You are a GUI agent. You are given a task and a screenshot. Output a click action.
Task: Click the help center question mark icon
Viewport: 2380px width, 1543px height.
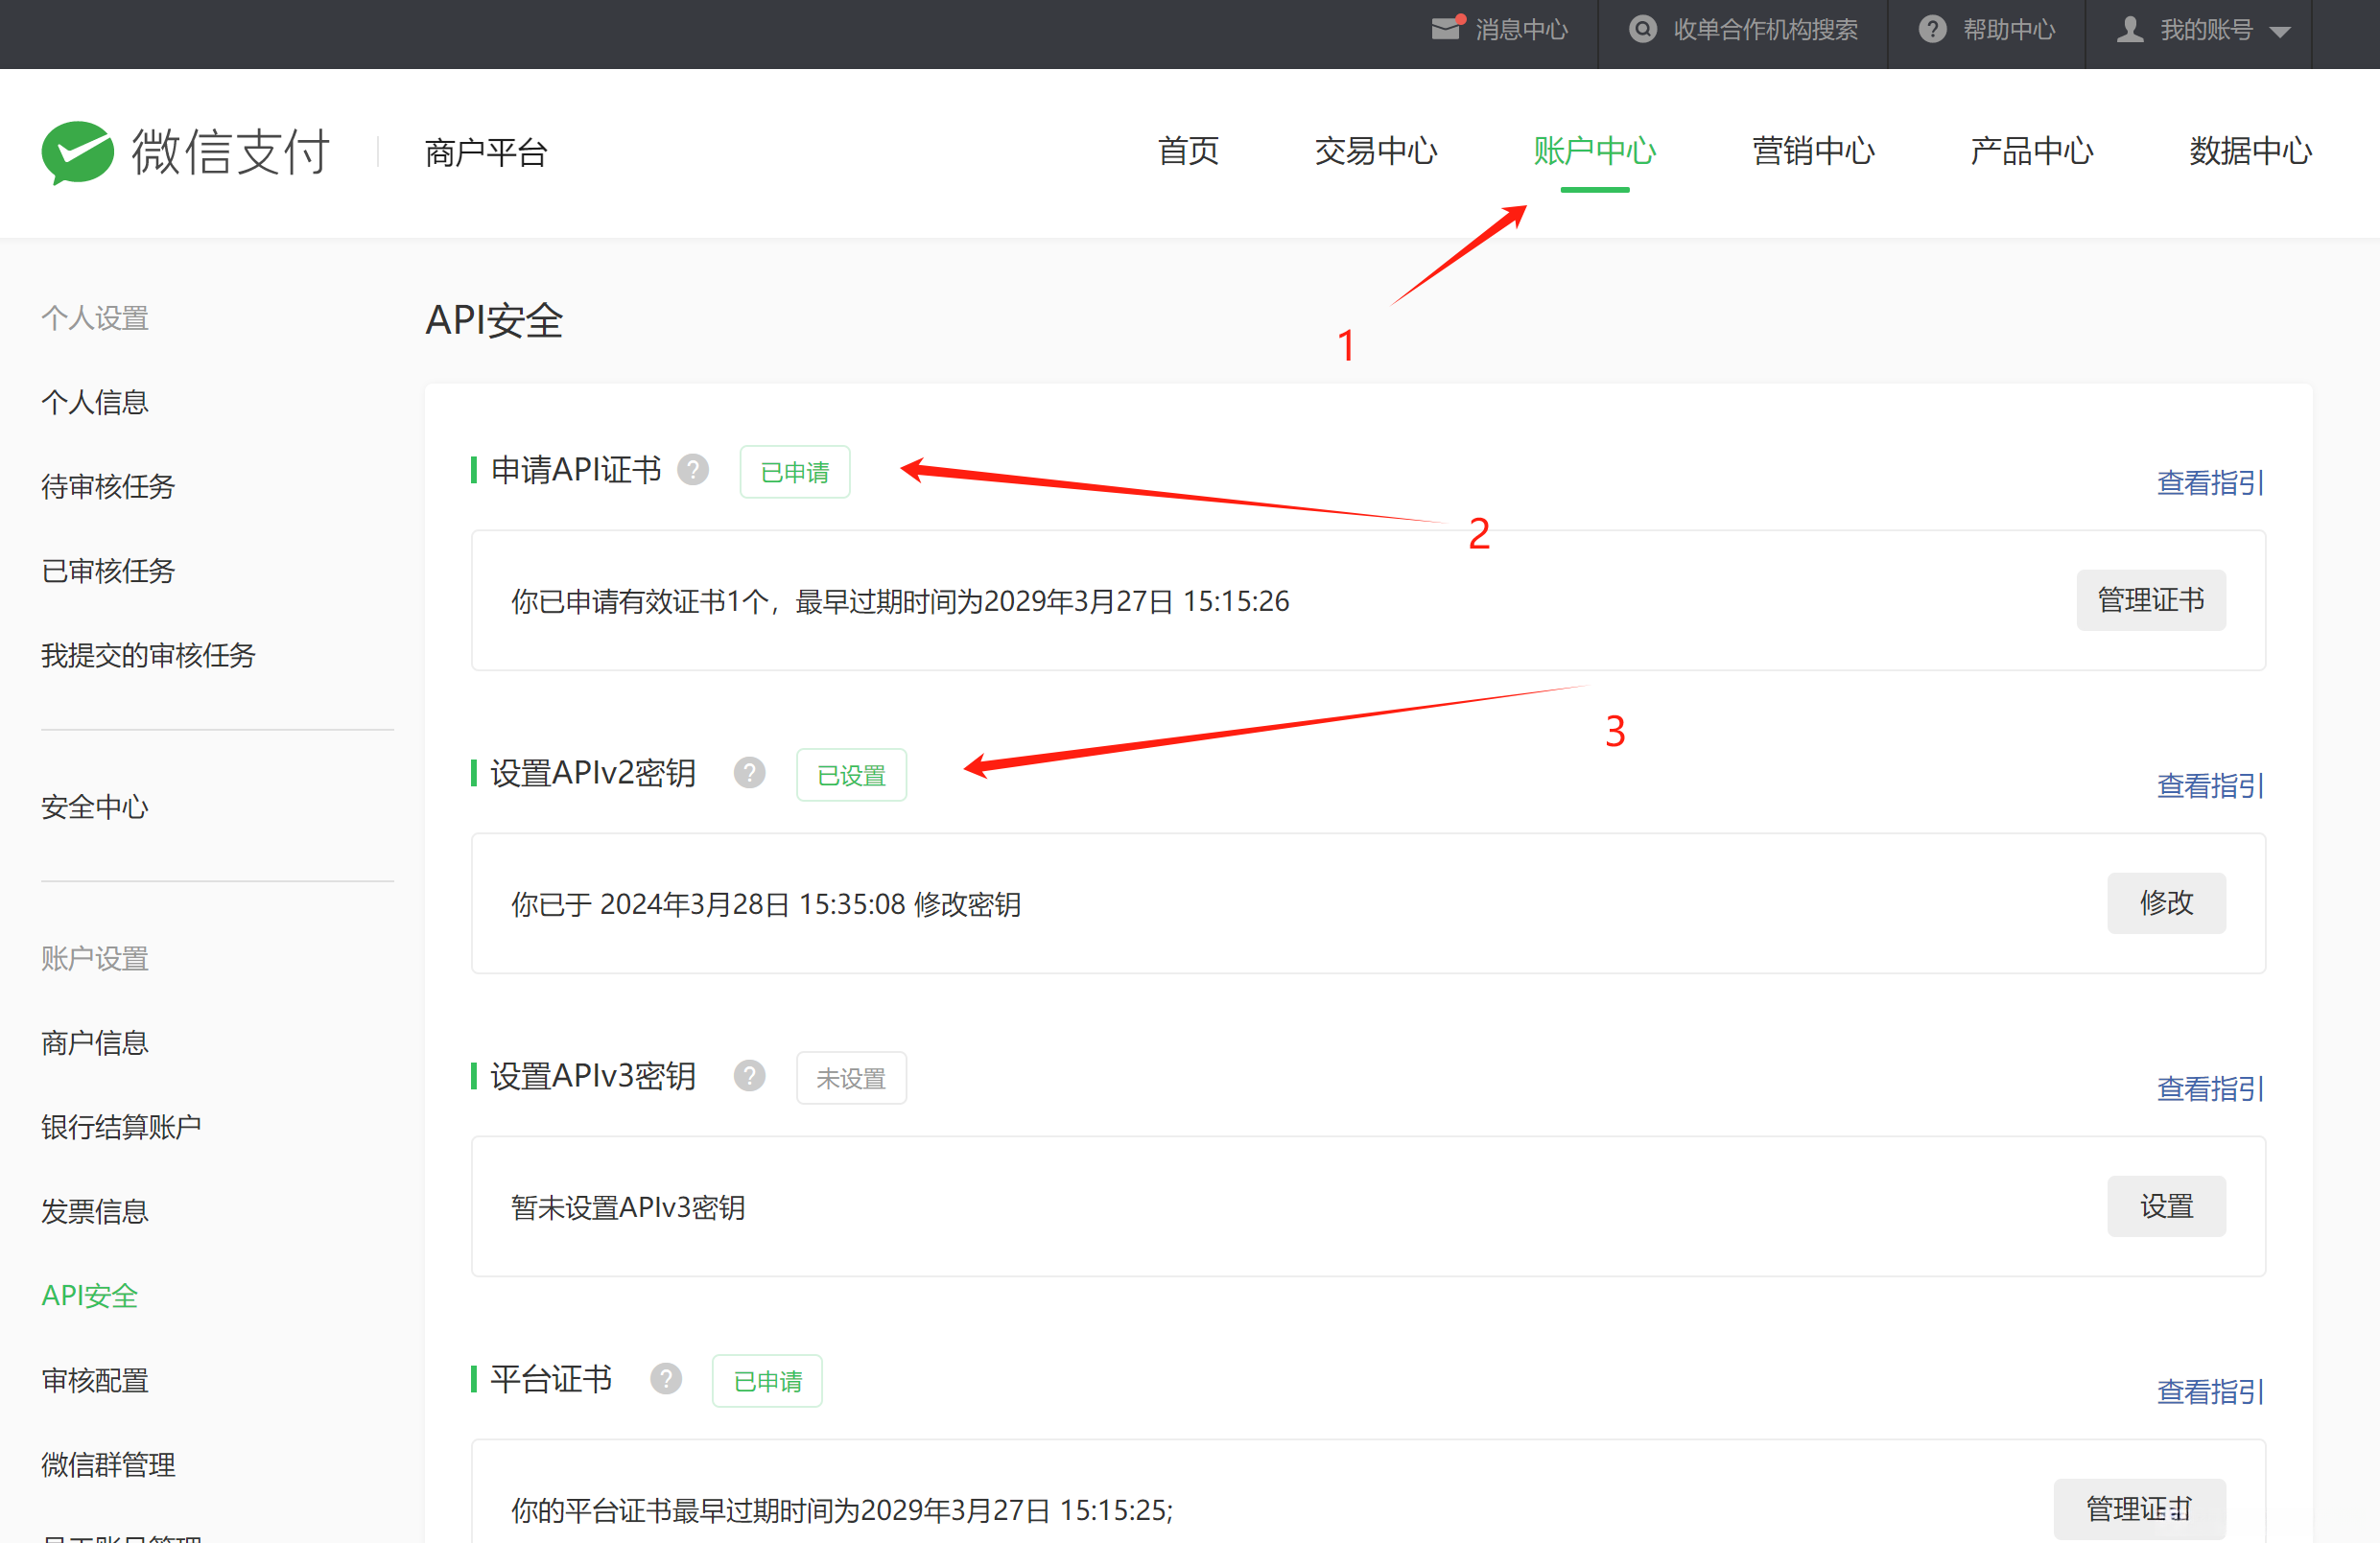click(1932, 29)
